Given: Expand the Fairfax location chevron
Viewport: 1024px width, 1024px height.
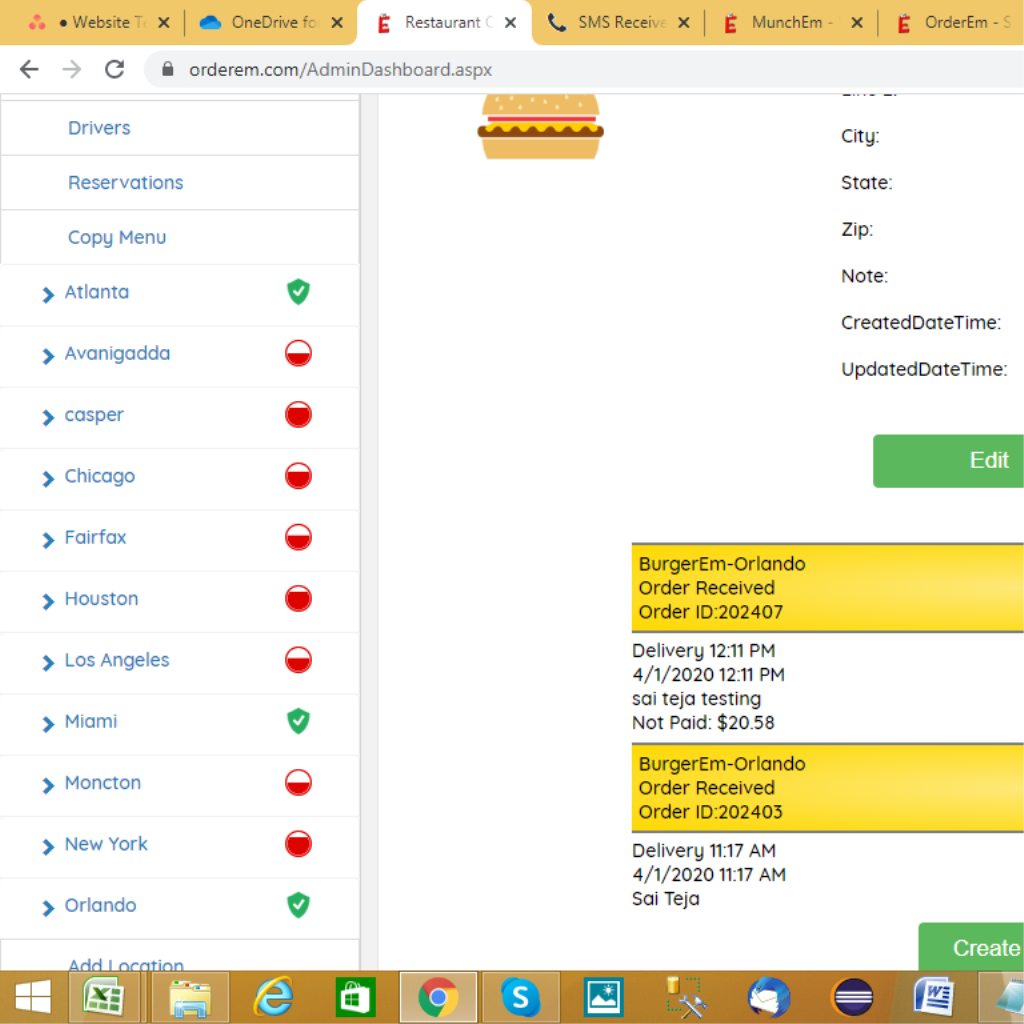Looking at the screenshot, I should coord(48,539).
